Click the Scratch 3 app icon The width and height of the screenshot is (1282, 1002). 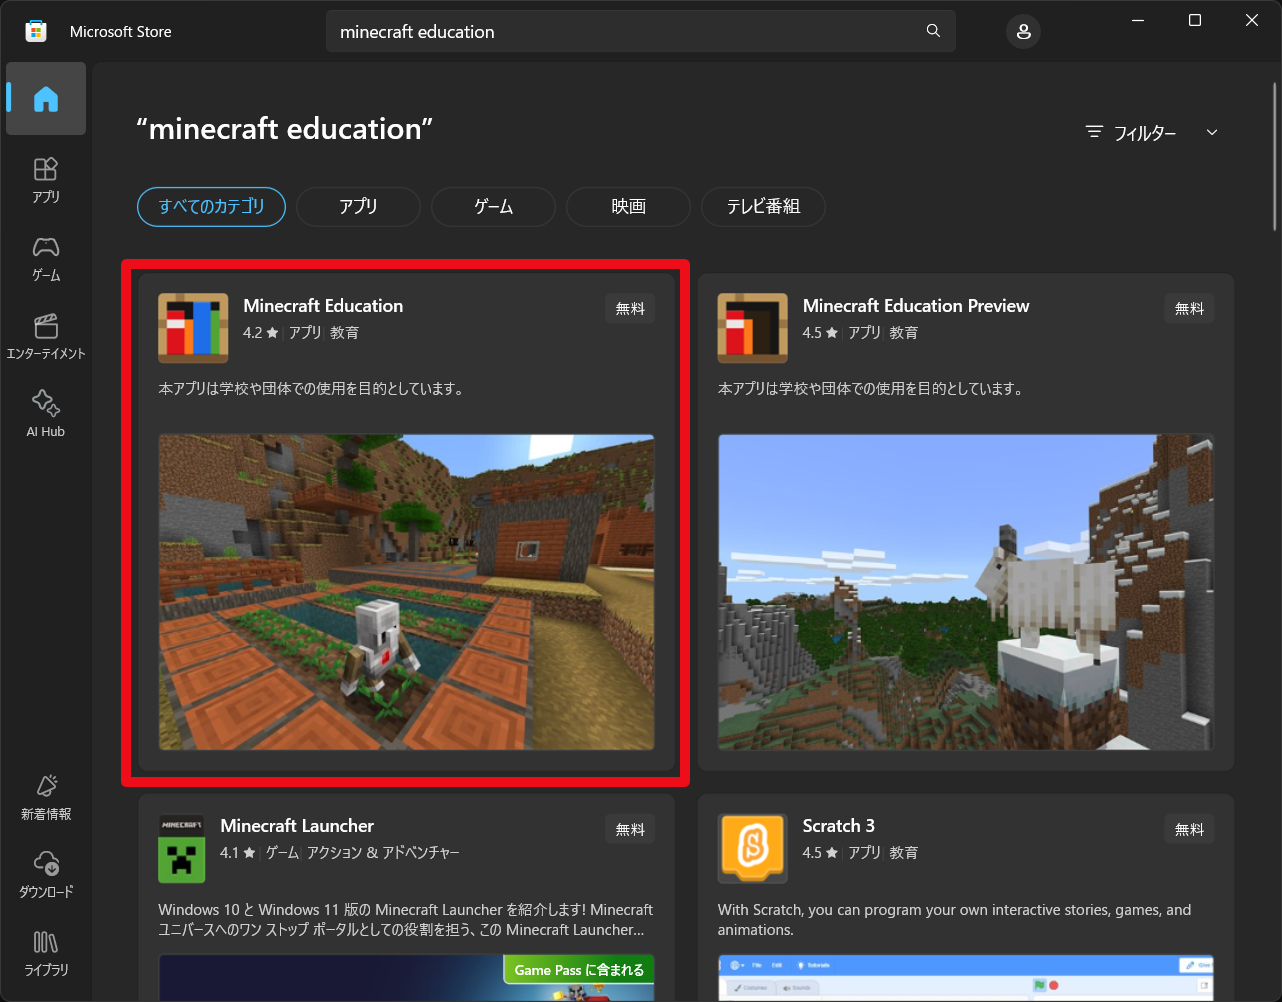752,848
